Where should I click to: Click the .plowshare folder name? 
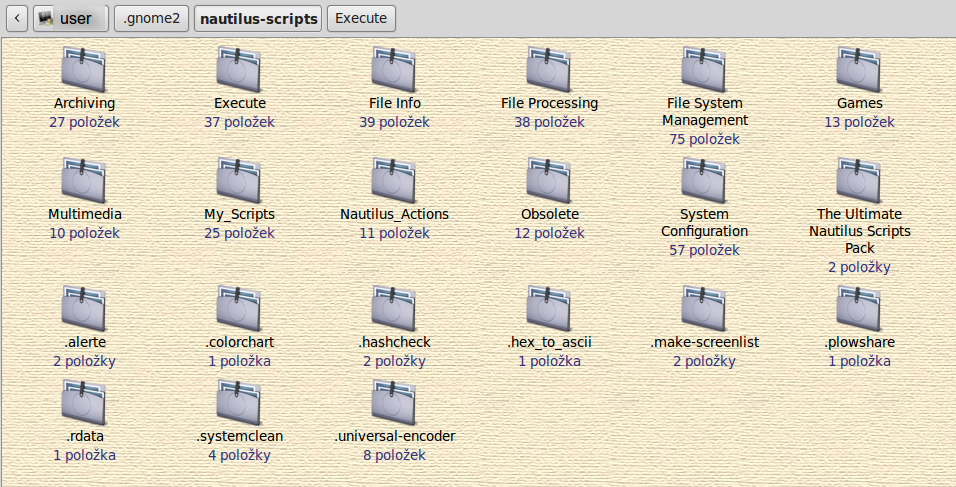[860, 343]
